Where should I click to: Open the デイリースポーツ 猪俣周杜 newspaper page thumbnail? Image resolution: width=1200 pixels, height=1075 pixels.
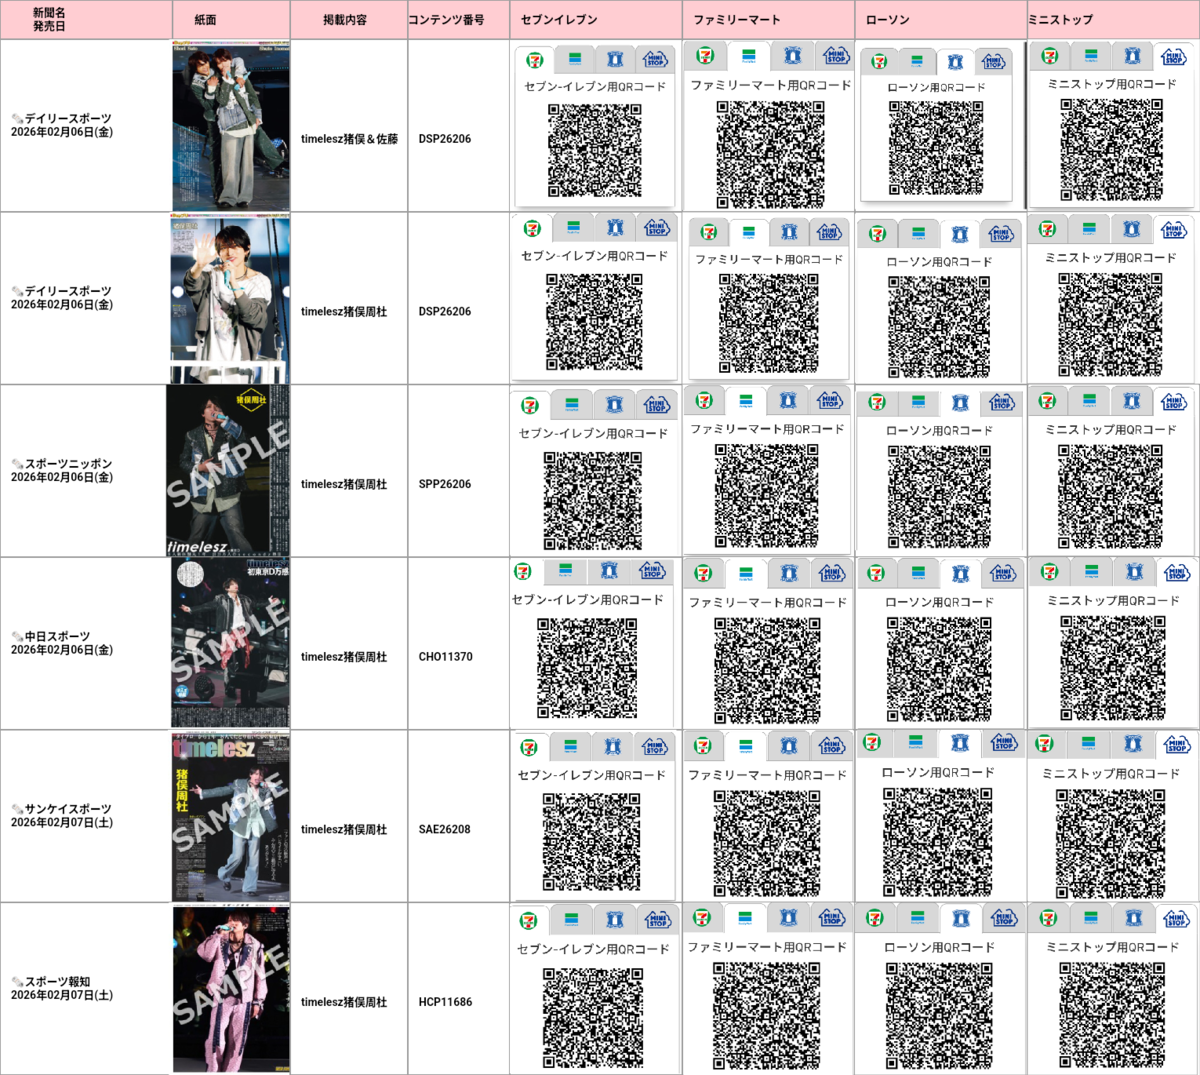click(x=231, y=298)
